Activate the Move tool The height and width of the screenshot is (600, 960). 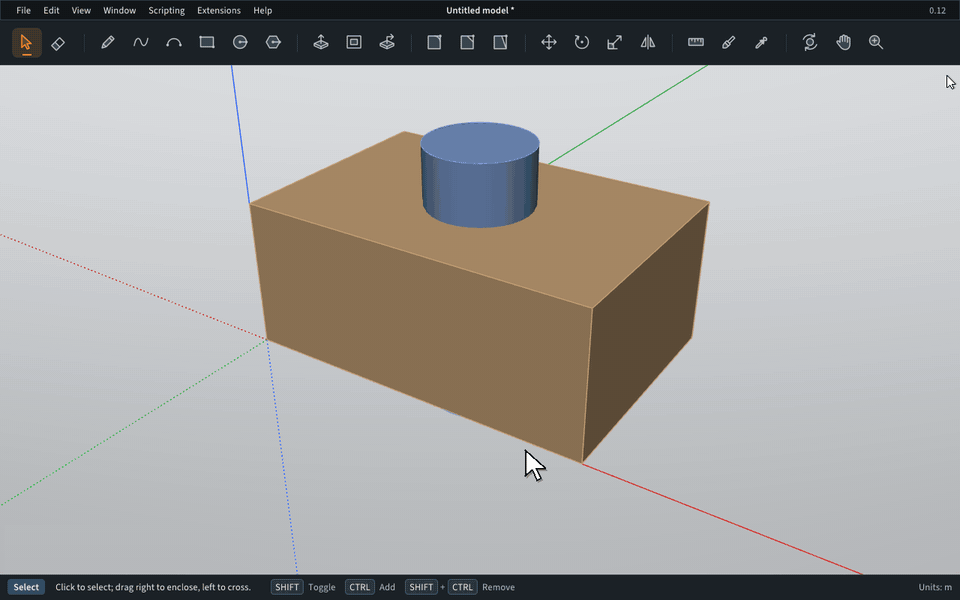click(549, 42)
